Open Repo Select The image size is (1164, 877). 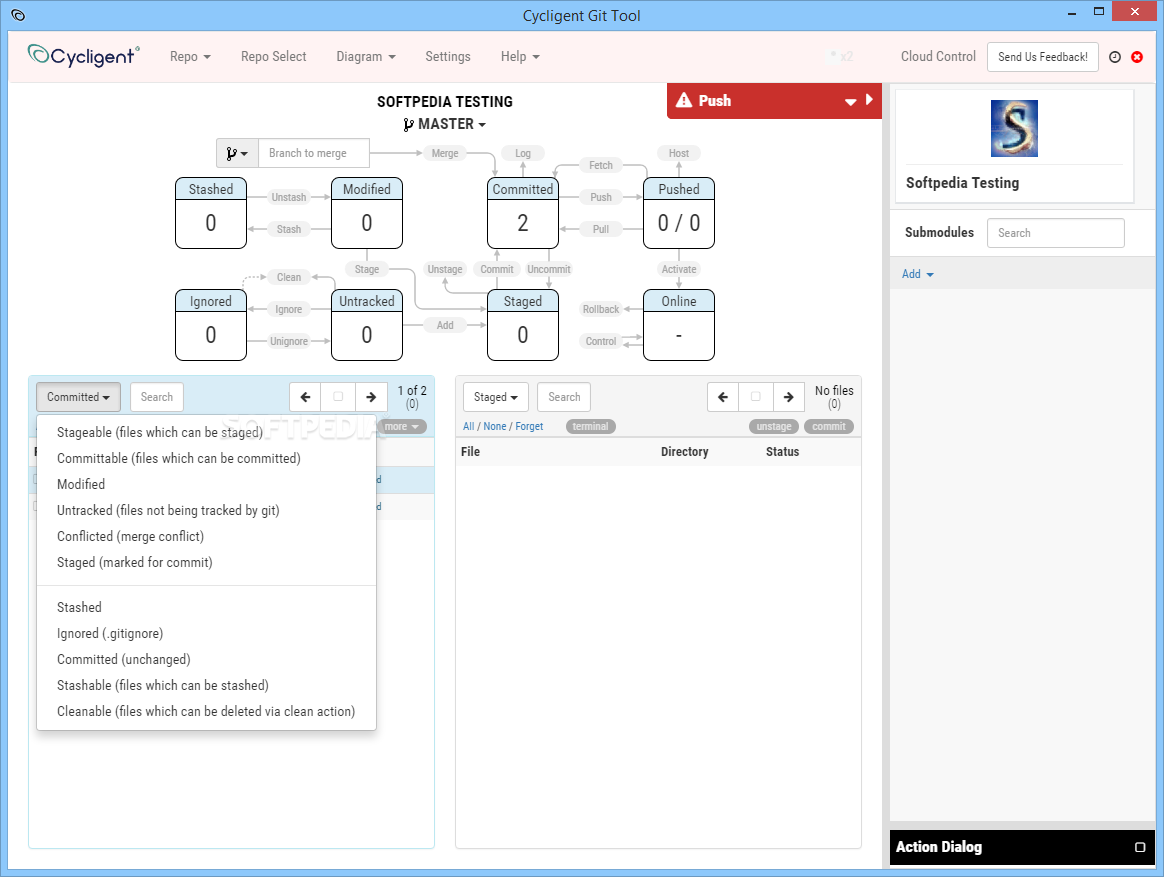[273, 56]
